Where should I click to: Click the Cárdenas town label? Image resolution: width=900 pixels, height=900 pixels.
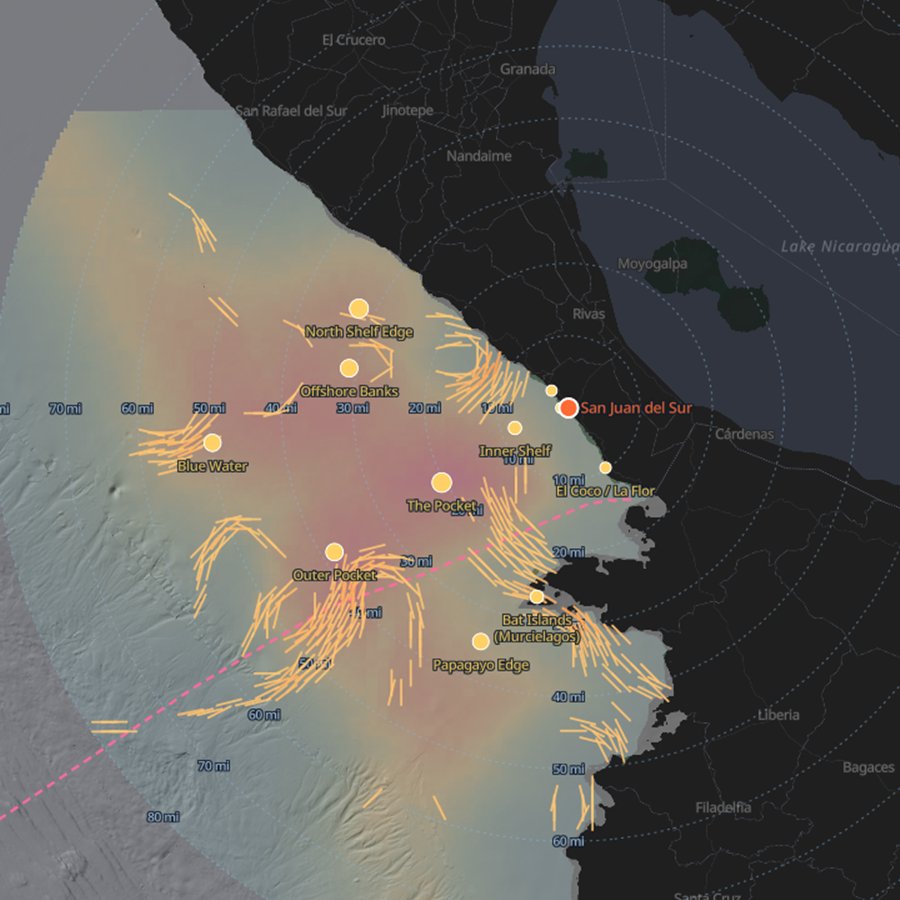point(744,434)
